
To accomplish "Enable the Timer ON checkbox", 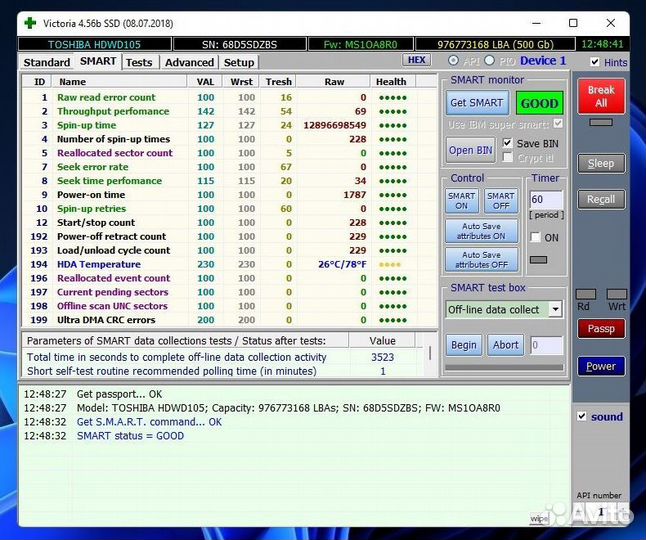I will (x=536, y=238).
